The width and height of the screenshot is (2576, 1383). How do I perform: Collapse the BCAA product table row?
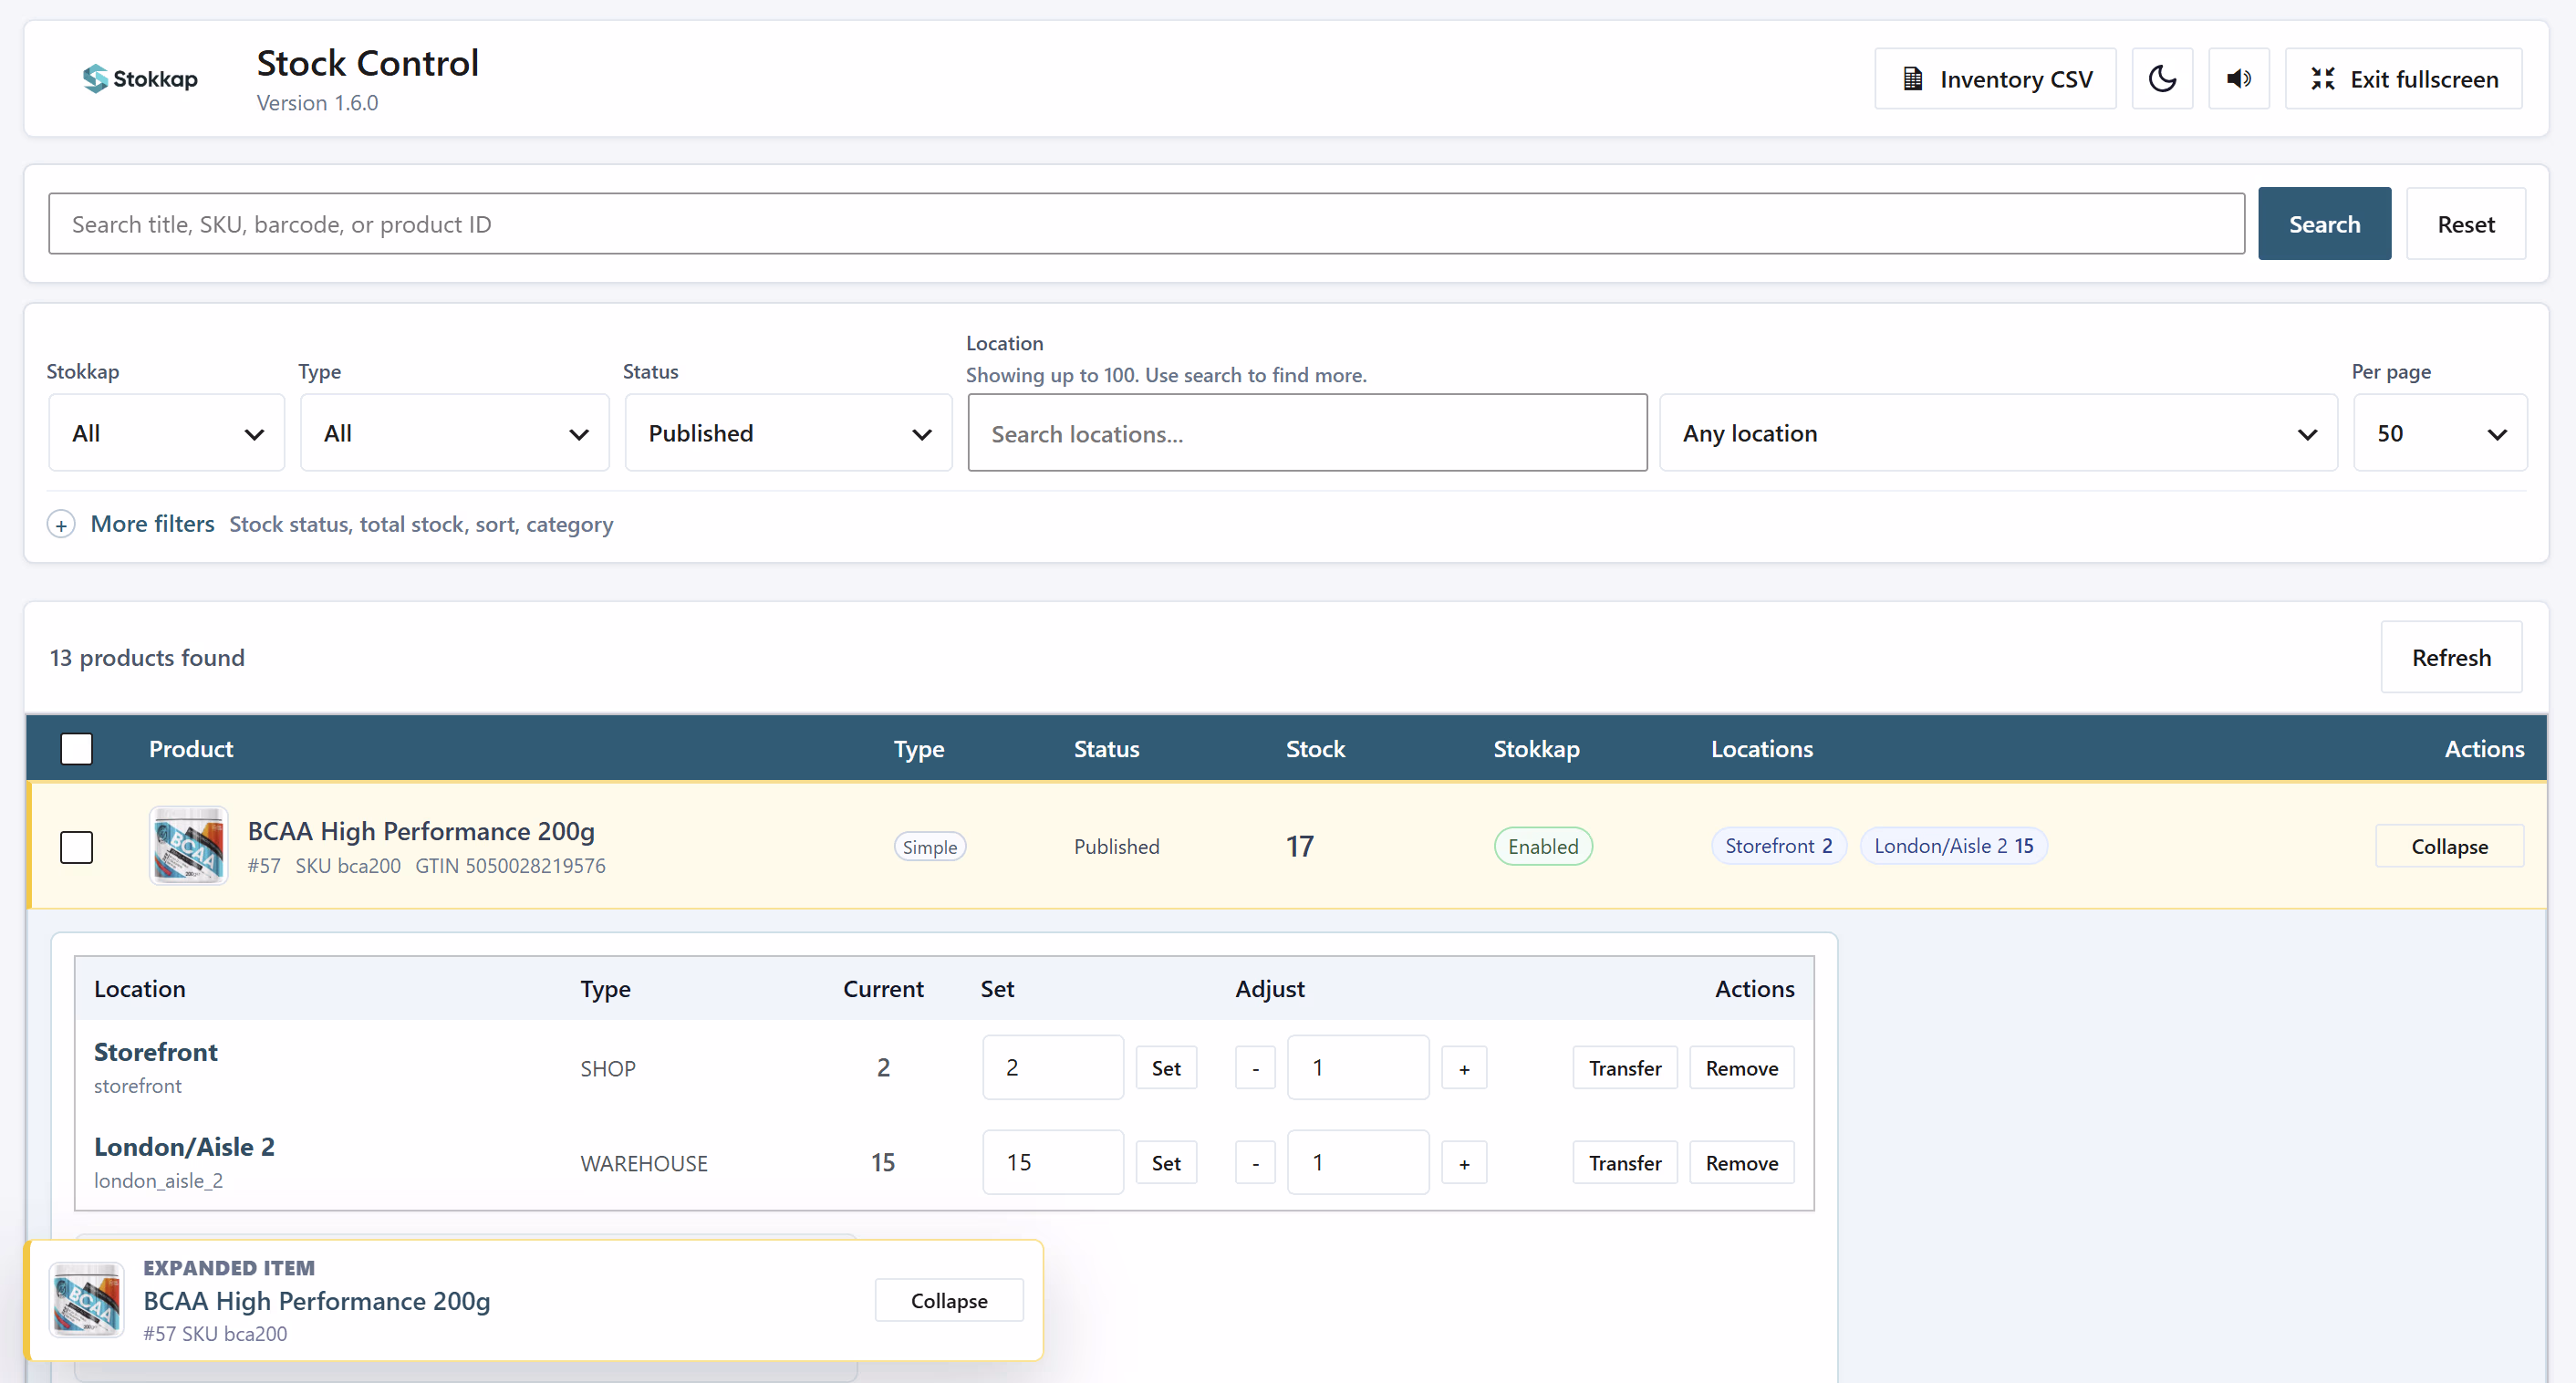(x=2449, y=847)
